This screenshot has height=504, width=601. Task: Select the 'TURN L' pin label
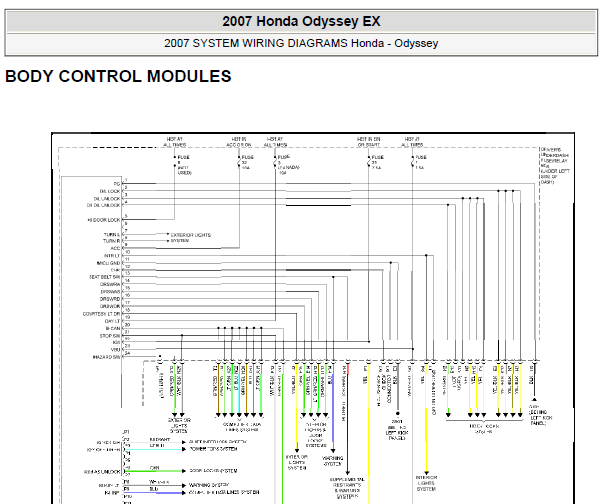tap(112, 235)
